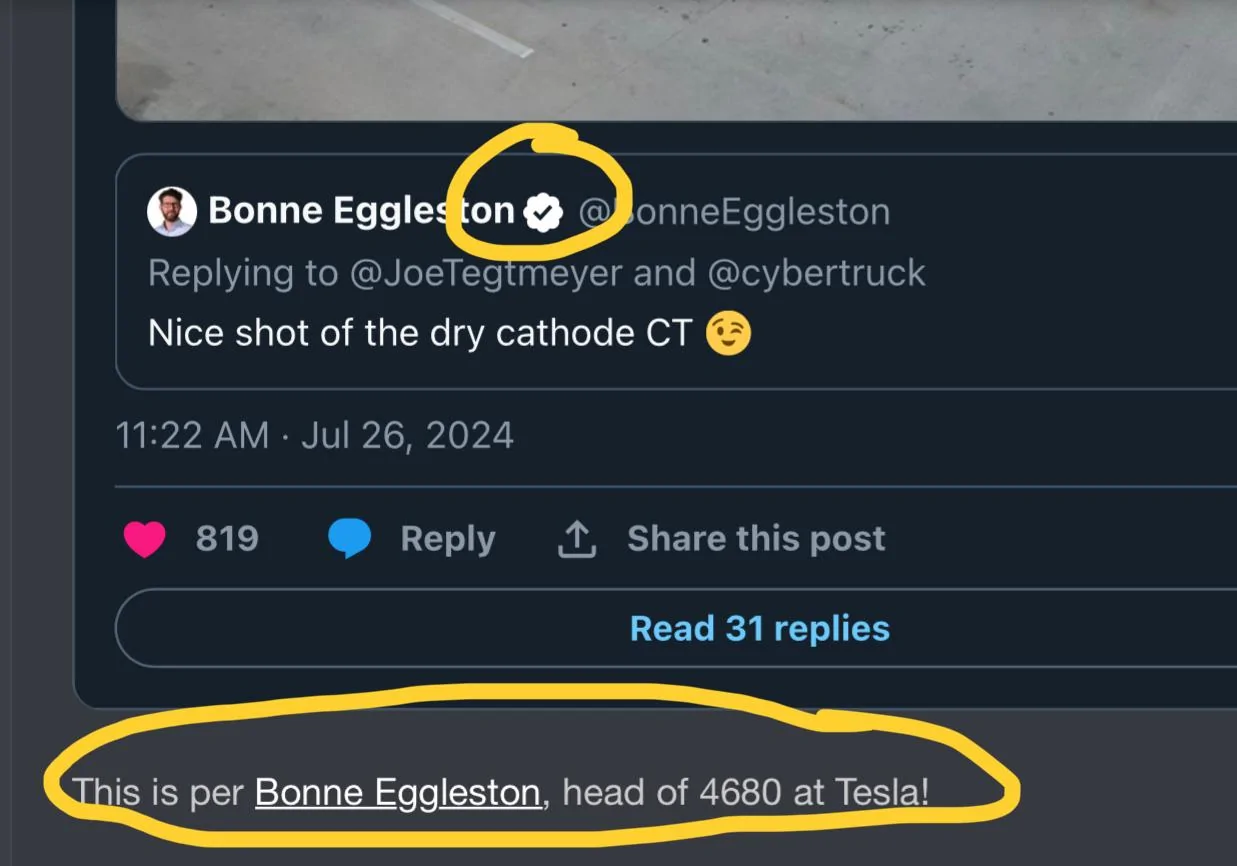Click the blue reply speech bubble icon
The width and height of the screenshot is (1237, 866).
pyautogui.click(x=349, y=539)
